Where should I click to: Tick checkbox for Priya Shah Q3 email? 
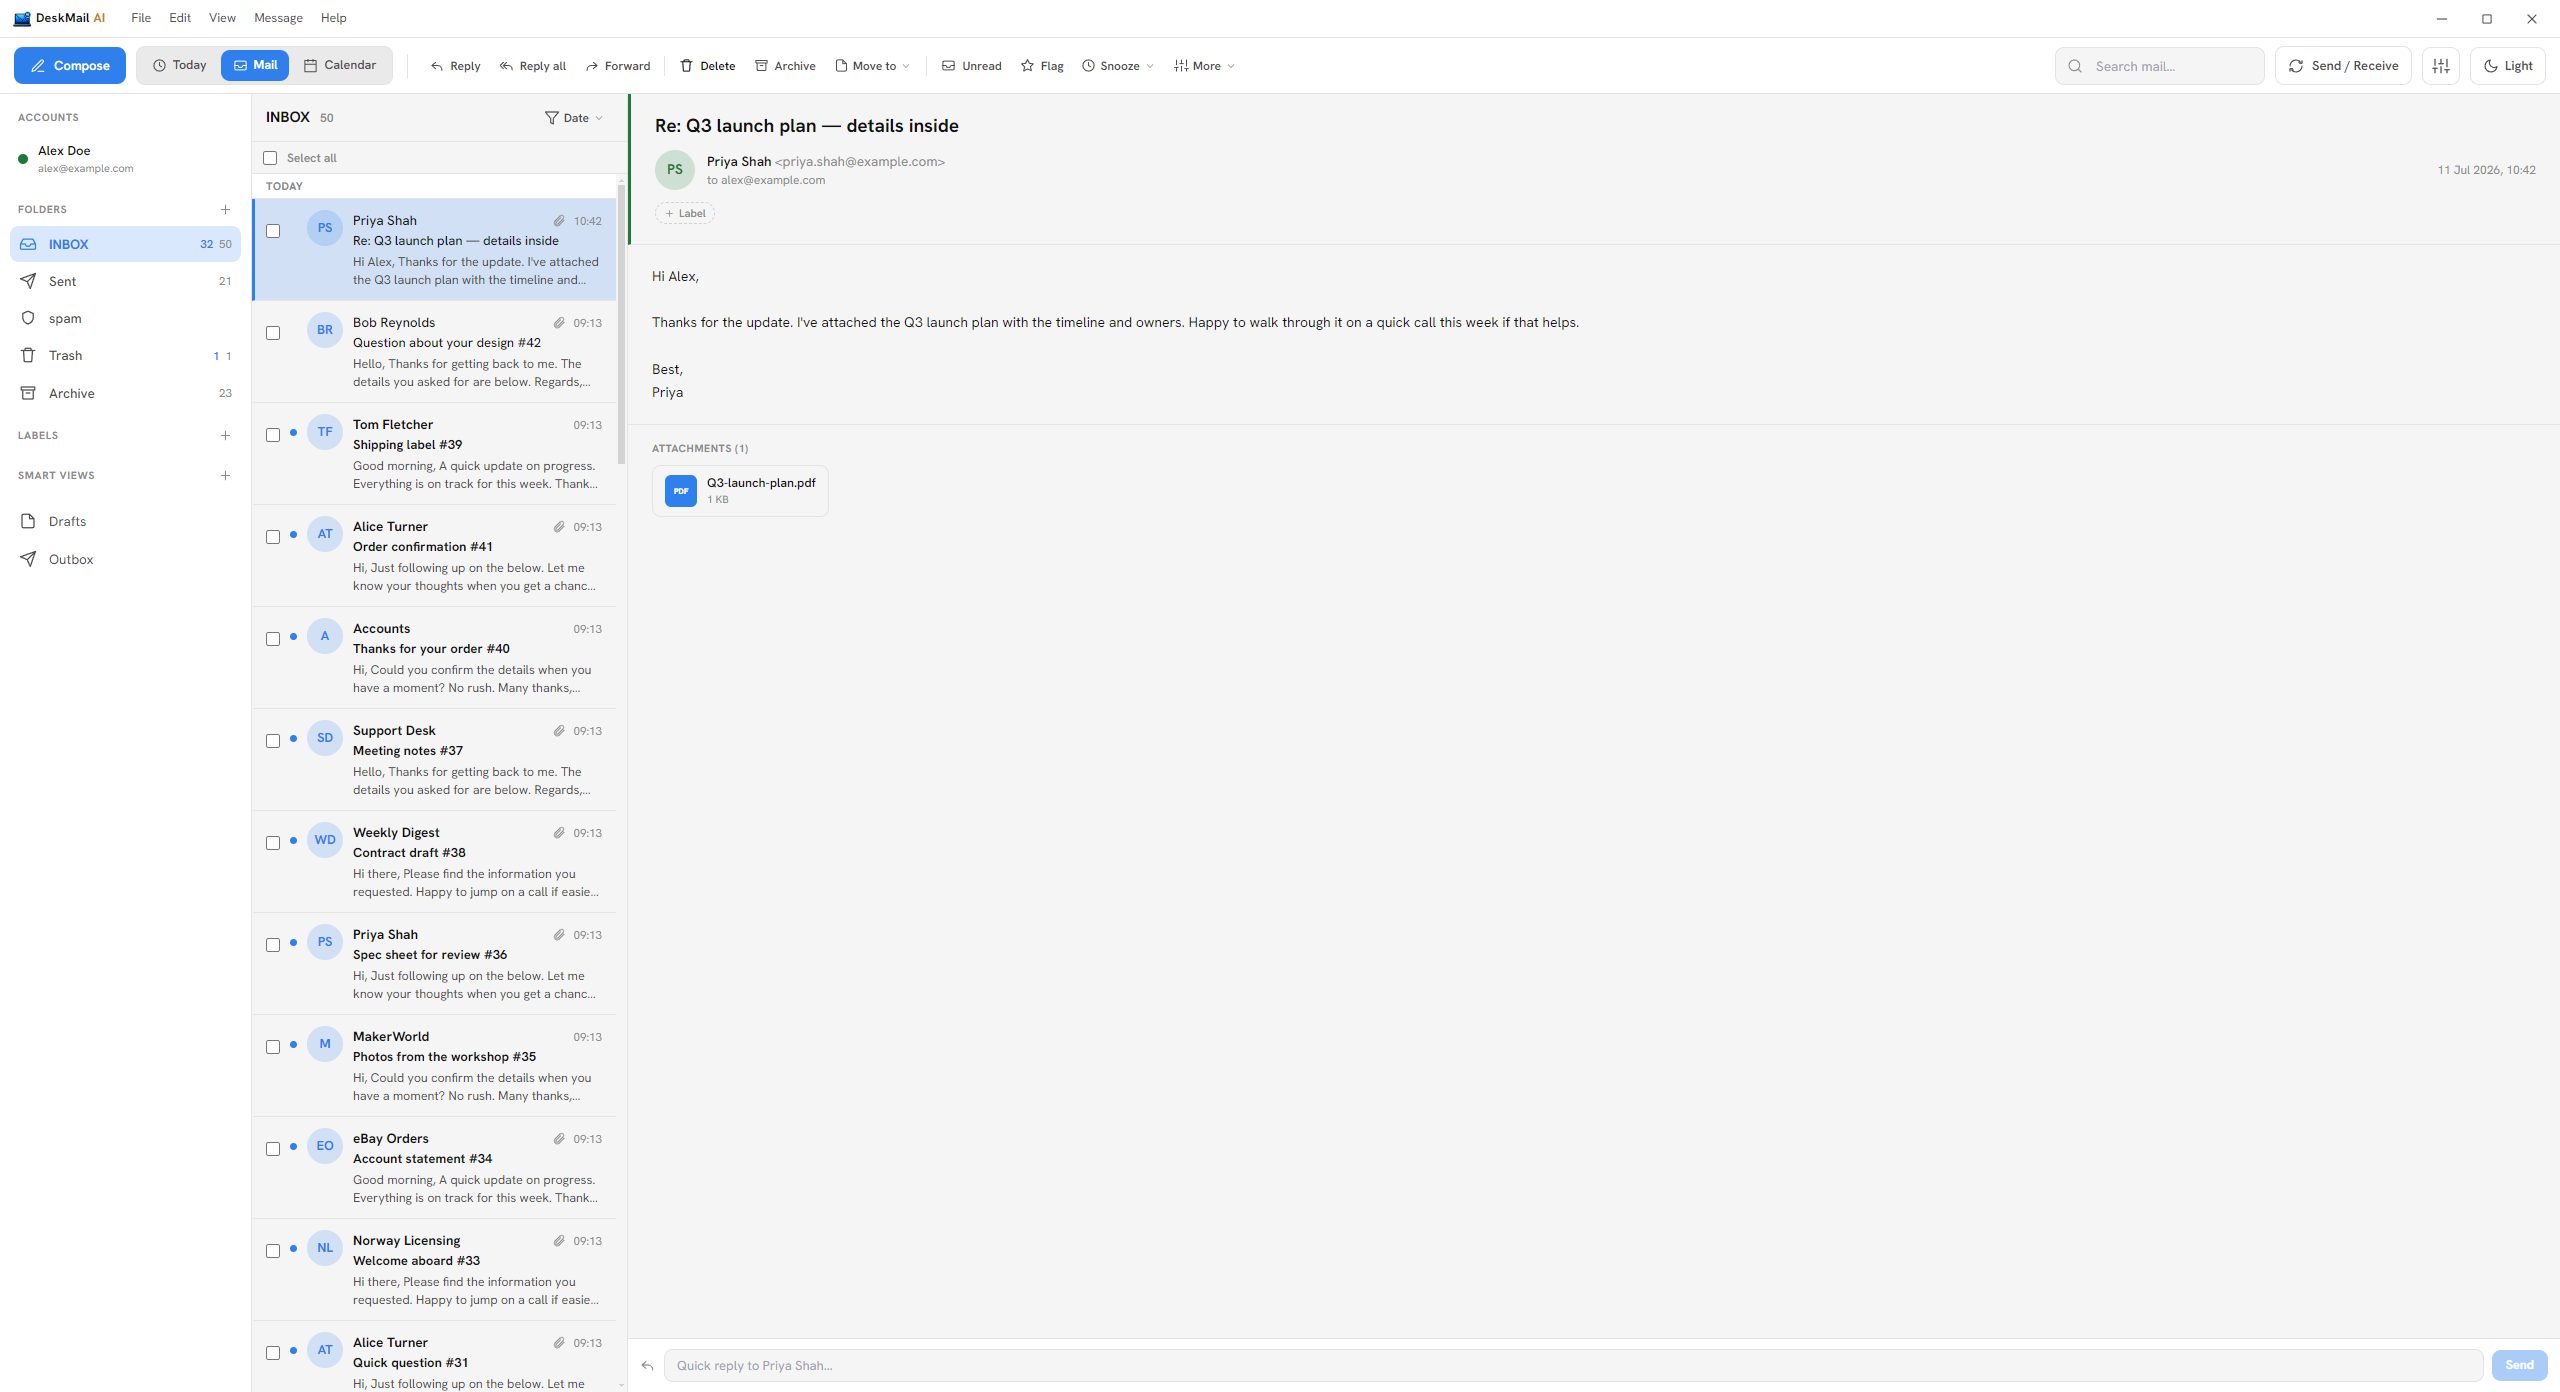(273, 231)
